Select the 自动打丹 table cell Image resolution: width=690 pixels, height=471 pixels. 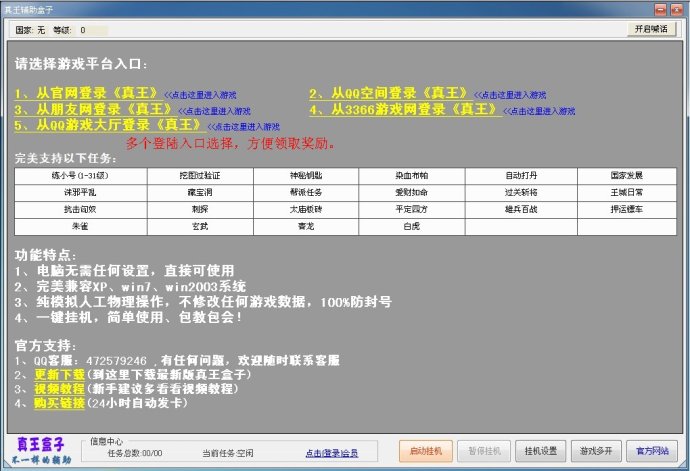click(521, 176)
